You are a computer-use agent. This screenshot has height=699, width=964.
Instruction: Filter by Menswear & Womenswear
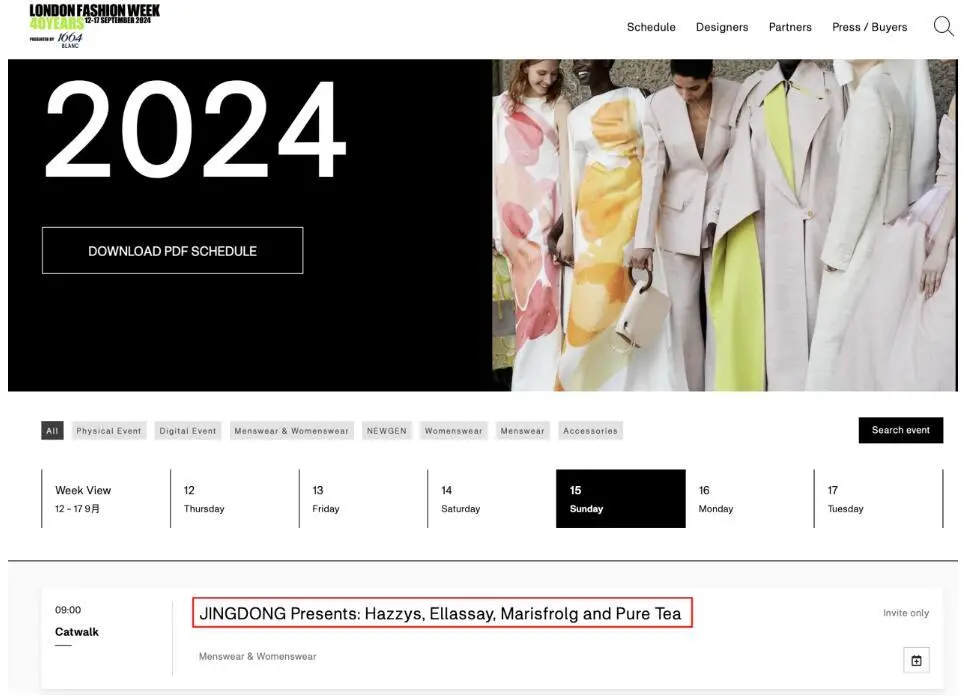point(291,431)
